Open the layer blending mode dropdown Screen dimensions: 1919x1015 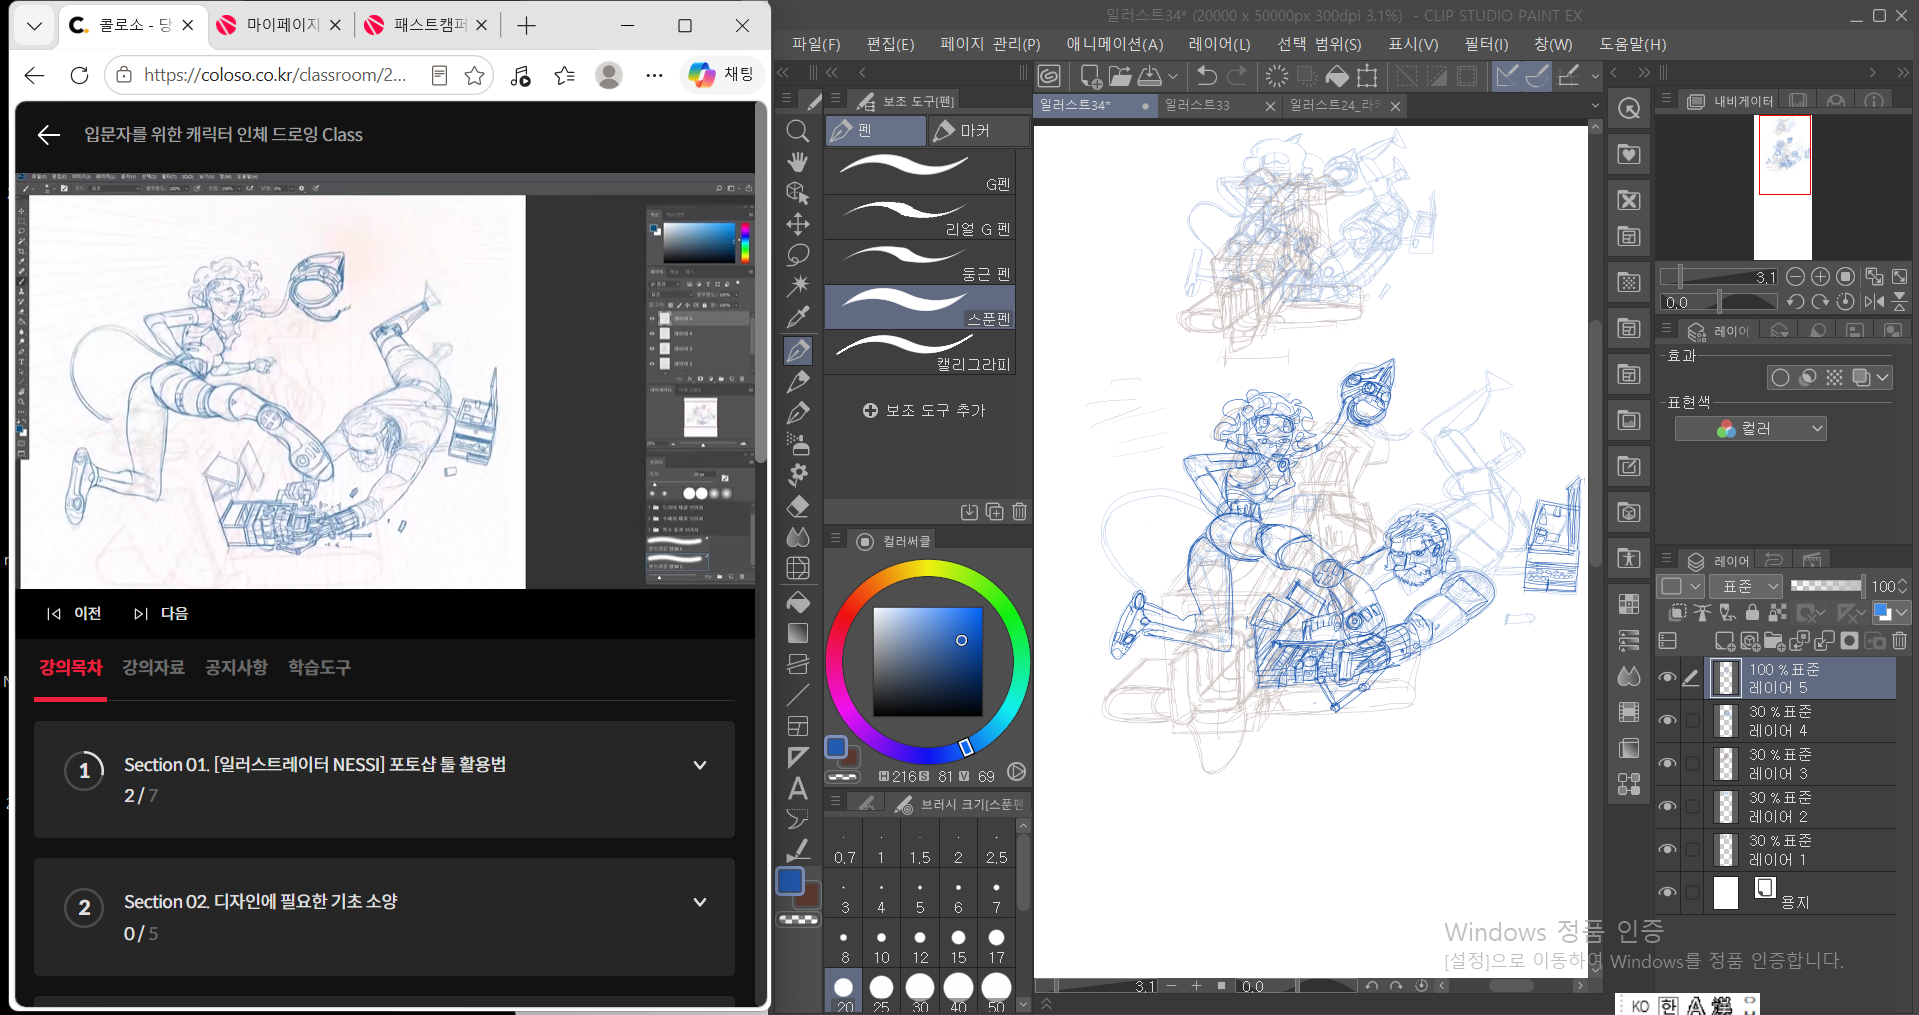click(1746, 586)
